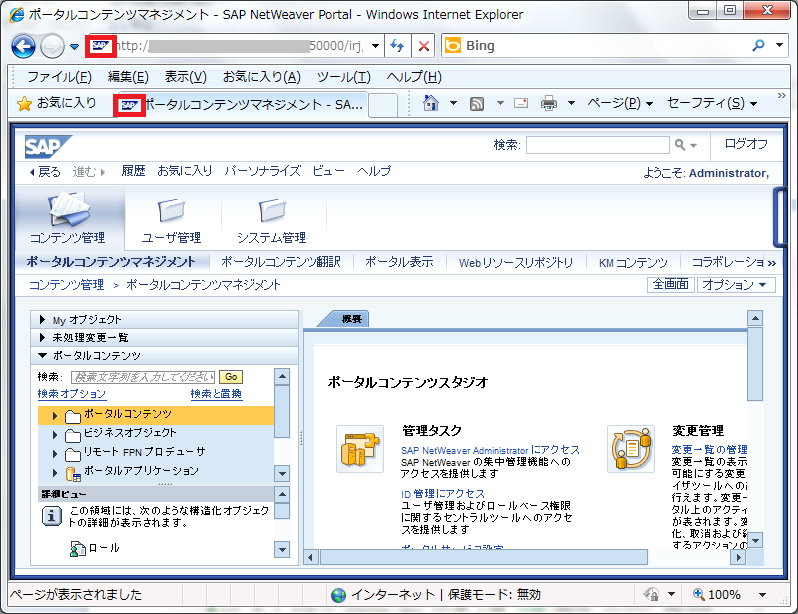The image size is (798, 614).
Task: Open the システム管理 folder icon
Action: (x=272, y=210)
